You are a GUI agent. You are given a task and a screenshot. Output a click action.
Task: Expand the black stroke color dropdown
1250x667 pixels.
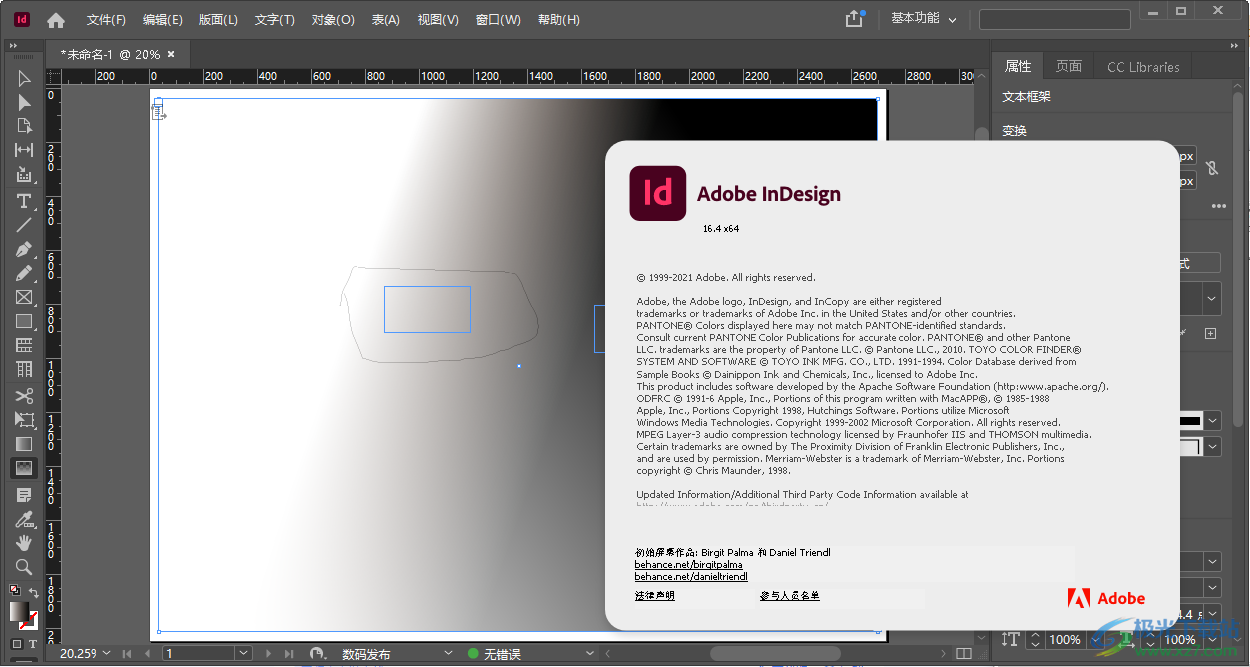coord(1213,421)
